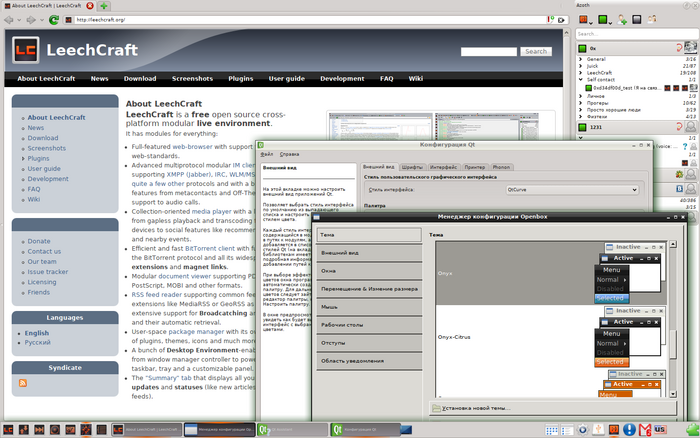Screen dimensions: 700x438
Task: Click the green cloud tray icon
Action: pos(692,430)
